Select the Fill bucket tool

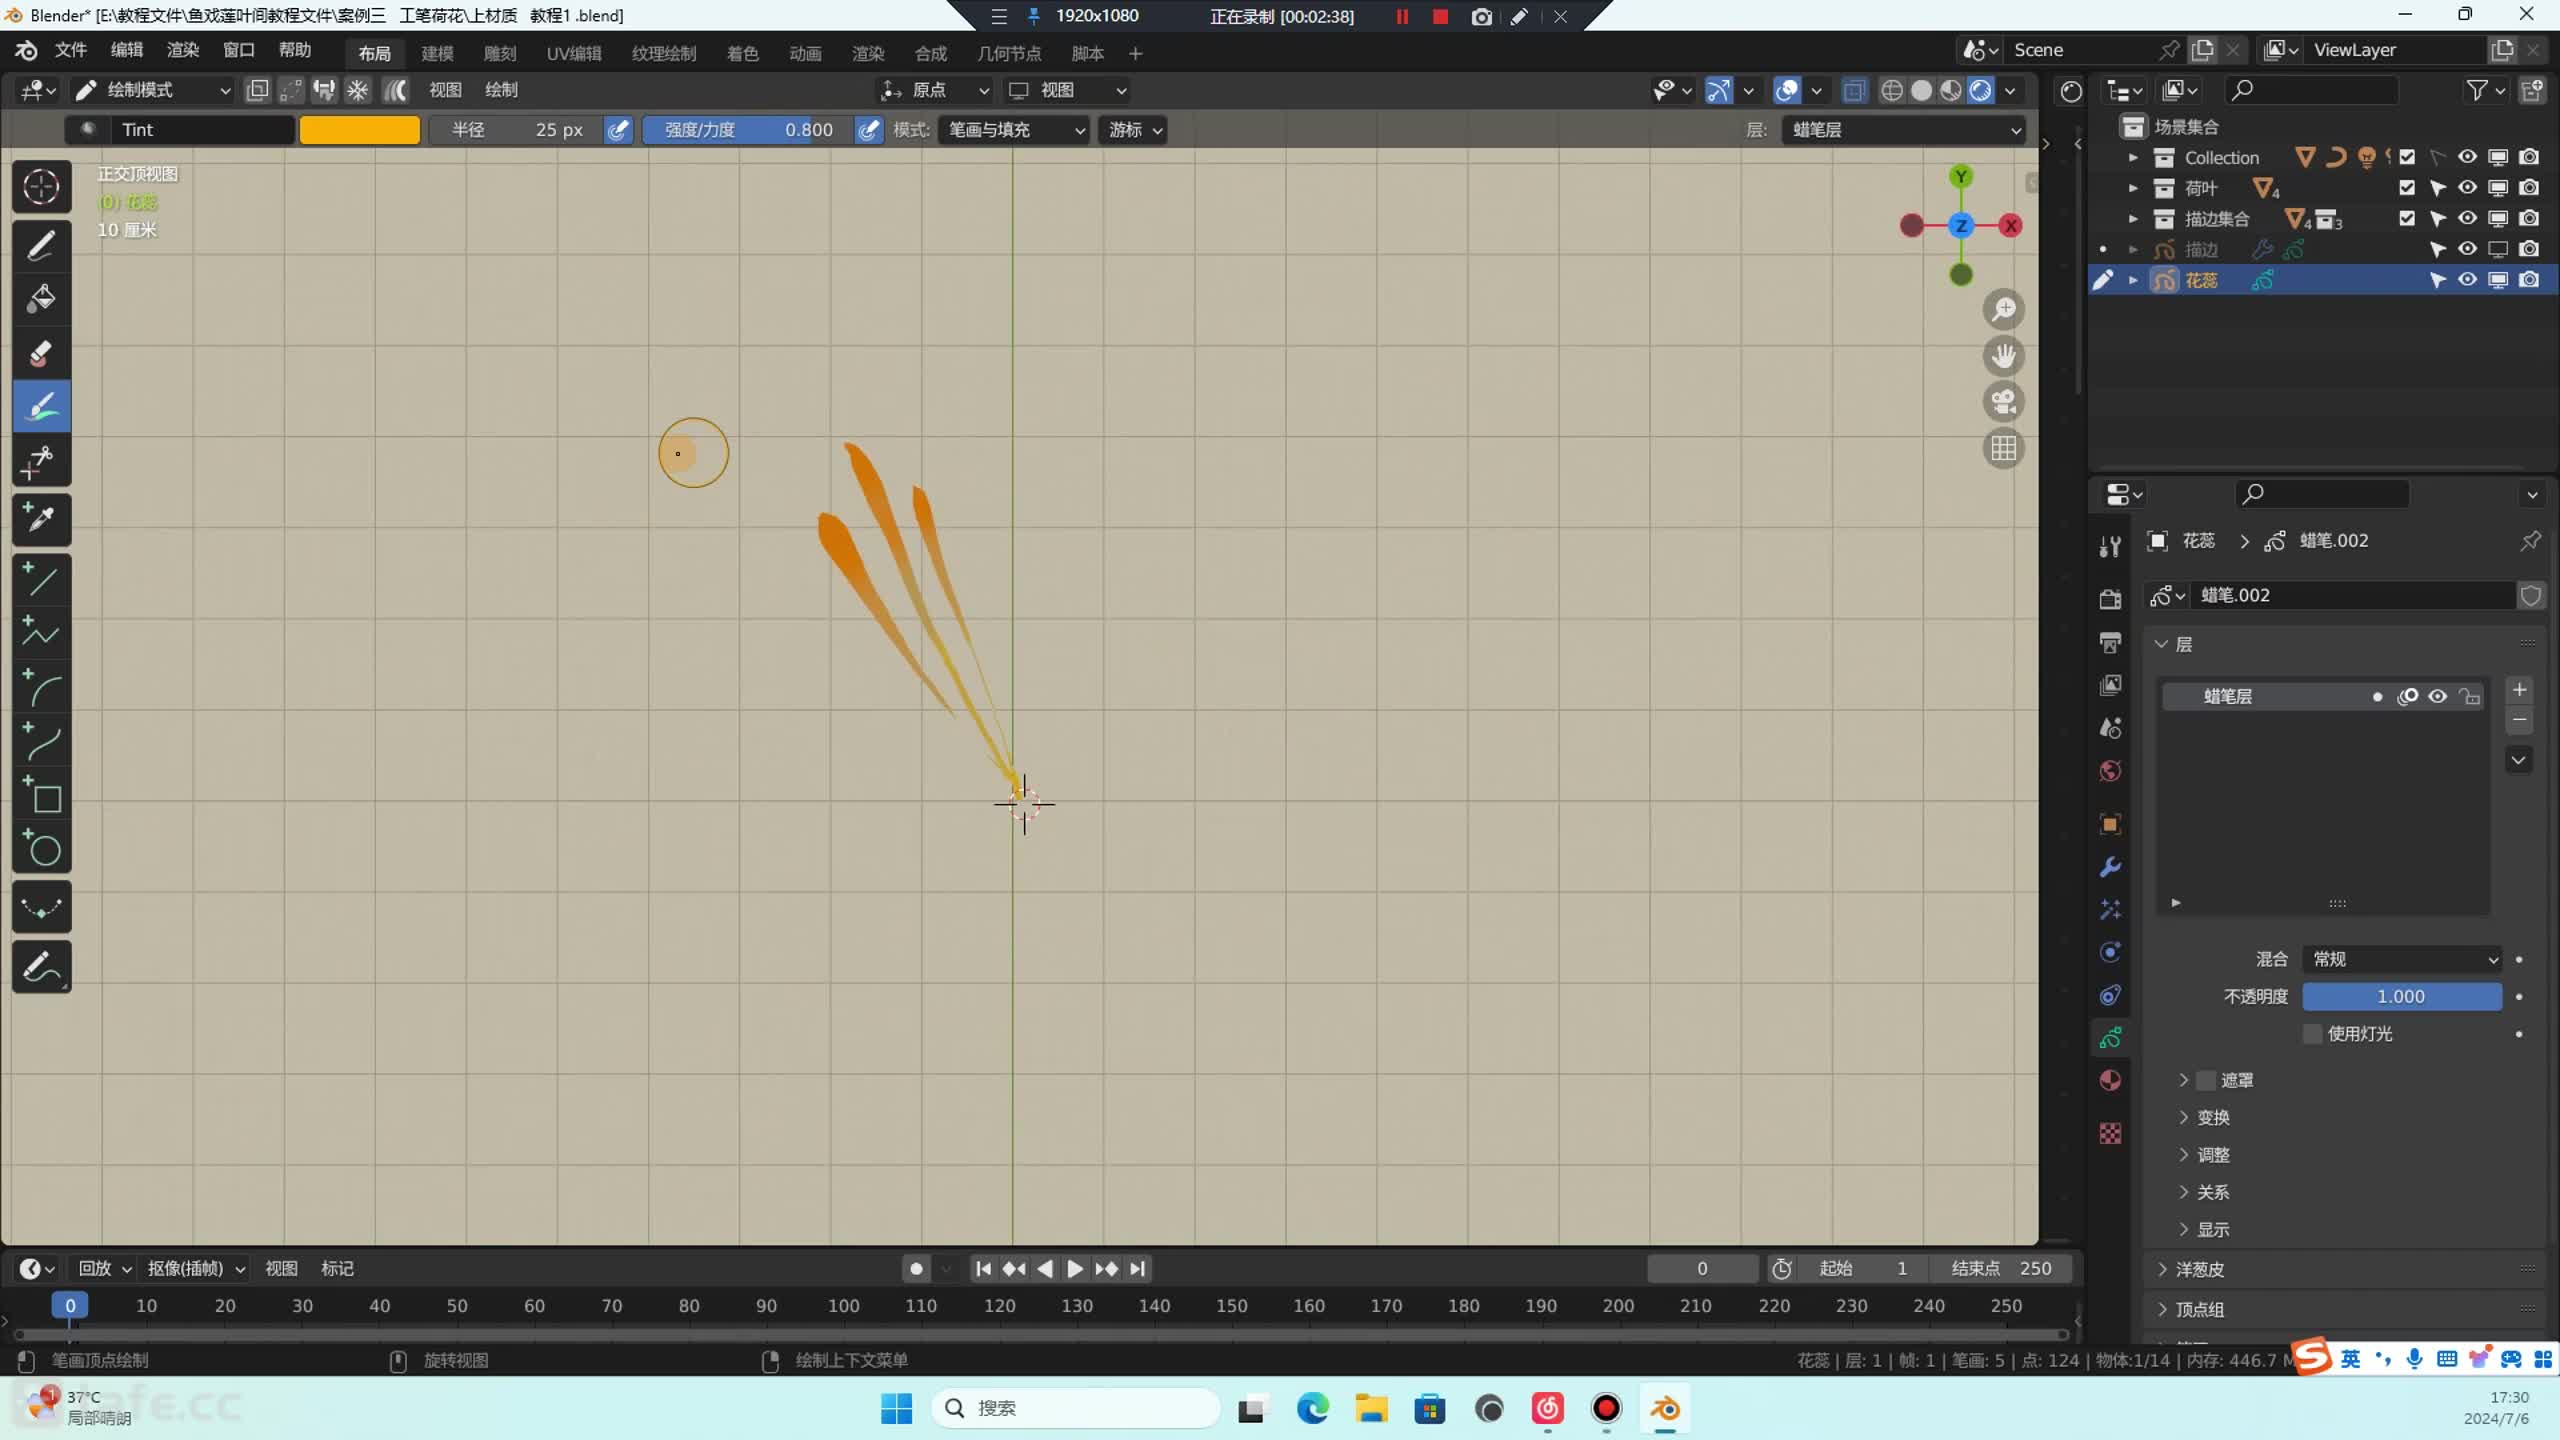point(41,298)
